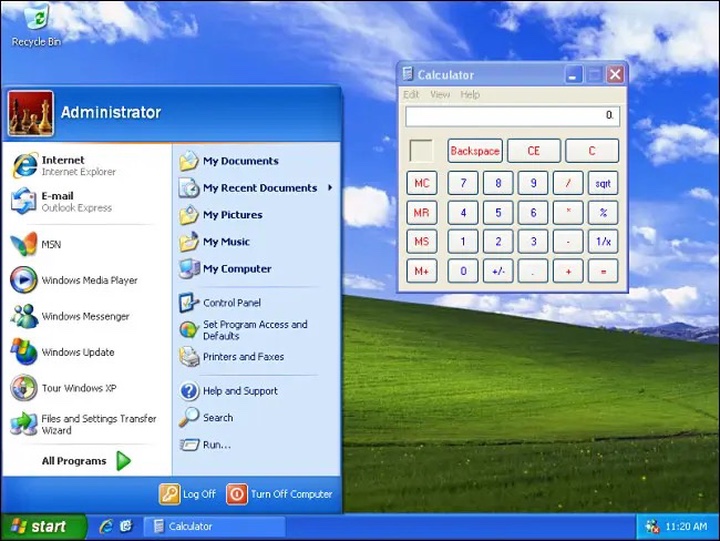Viewport: 720px width, 541px height.
Task: Click the Calculator display field
Action: pos(512,117)
